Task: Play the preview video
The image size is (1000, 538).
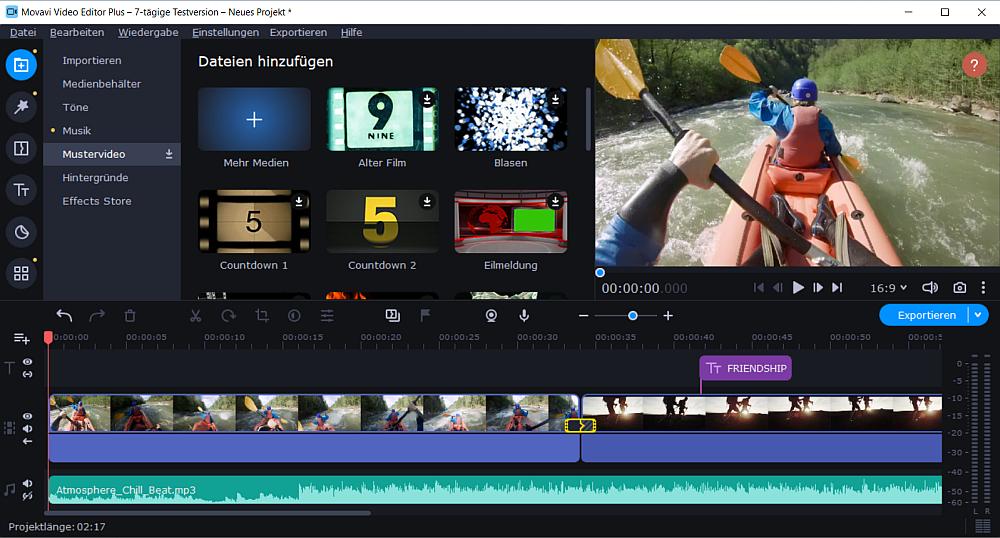Action: pos(797,288)
